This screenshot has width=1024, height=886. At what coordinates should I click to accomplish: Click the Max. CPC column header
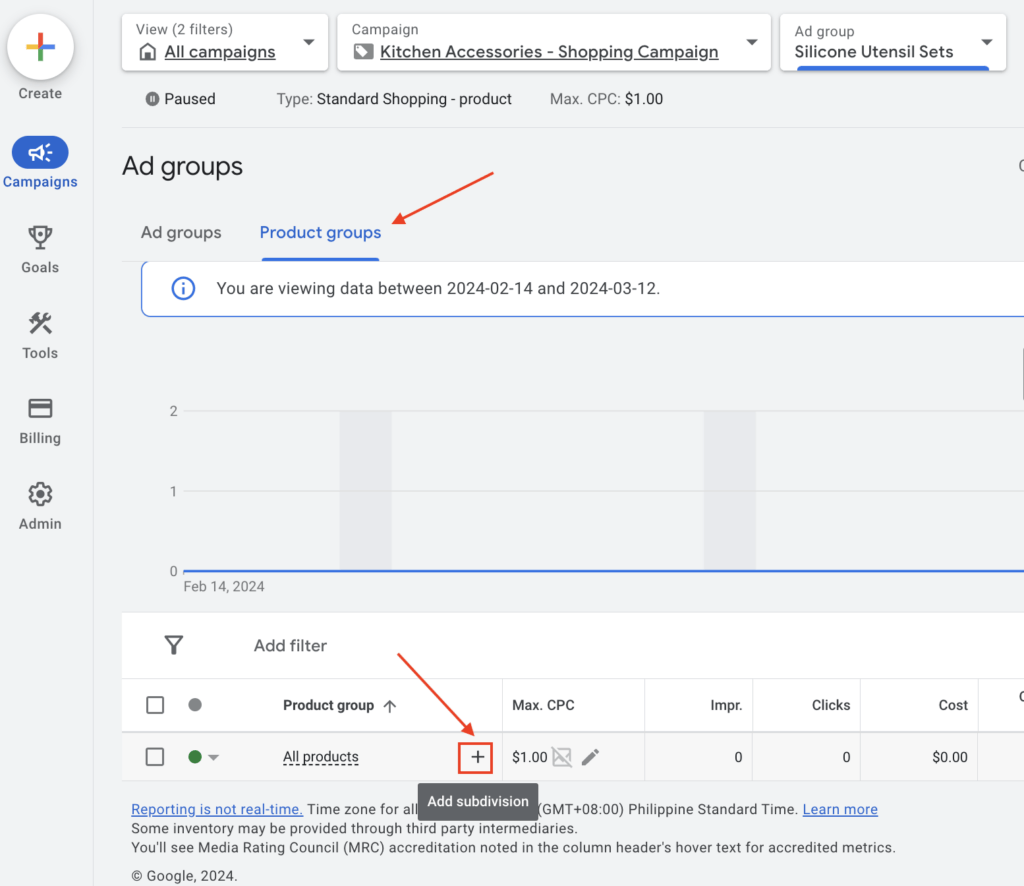point(543,706)
